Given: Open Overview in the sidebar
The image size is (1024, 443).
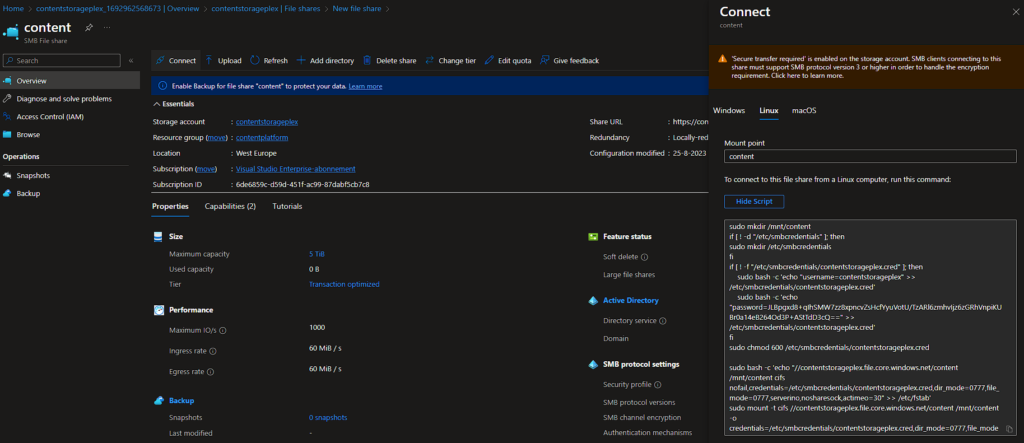Looking at the screenshot, I should tap(70, 80).
